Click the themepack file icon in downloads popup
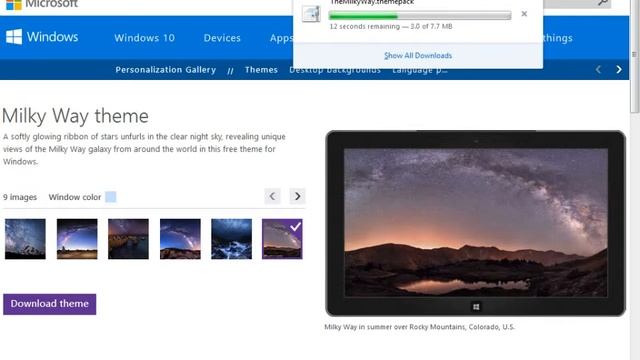Viewport: 640px width, 360px height. (311, 13)
